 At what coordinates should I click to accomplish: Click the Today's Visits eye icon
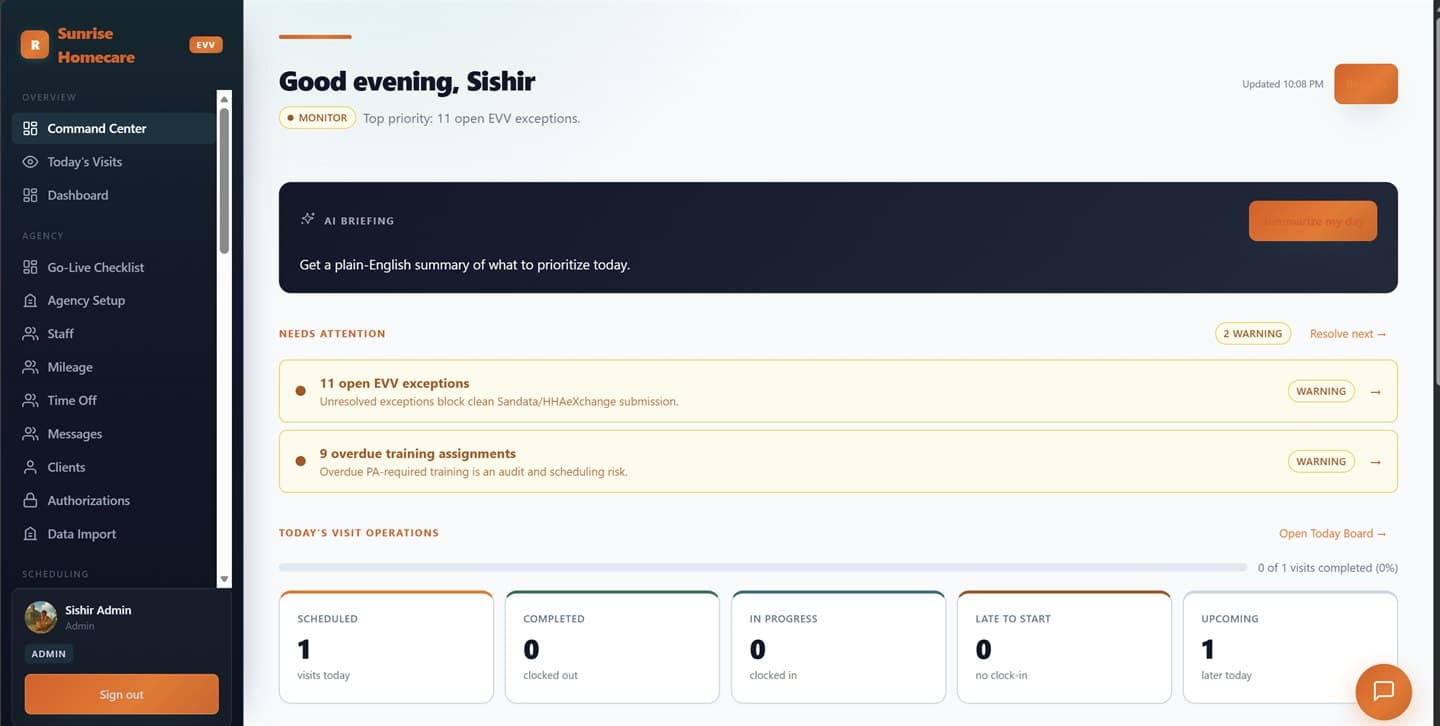(x=30, y=162)
